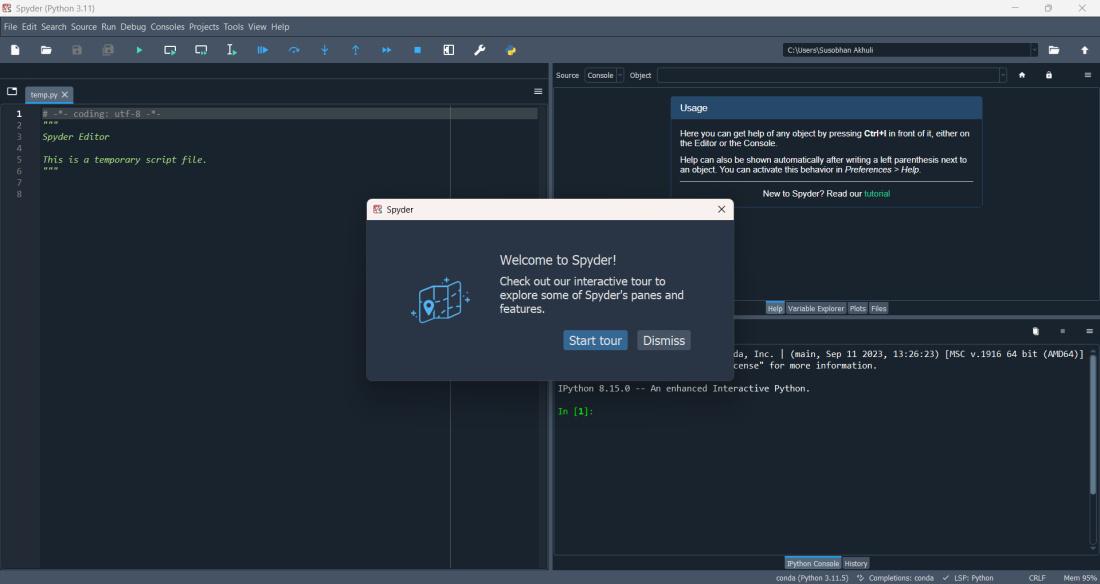Expand the Object combo box arrow
Screen dimensions: 1100x584
point(1002,75)
